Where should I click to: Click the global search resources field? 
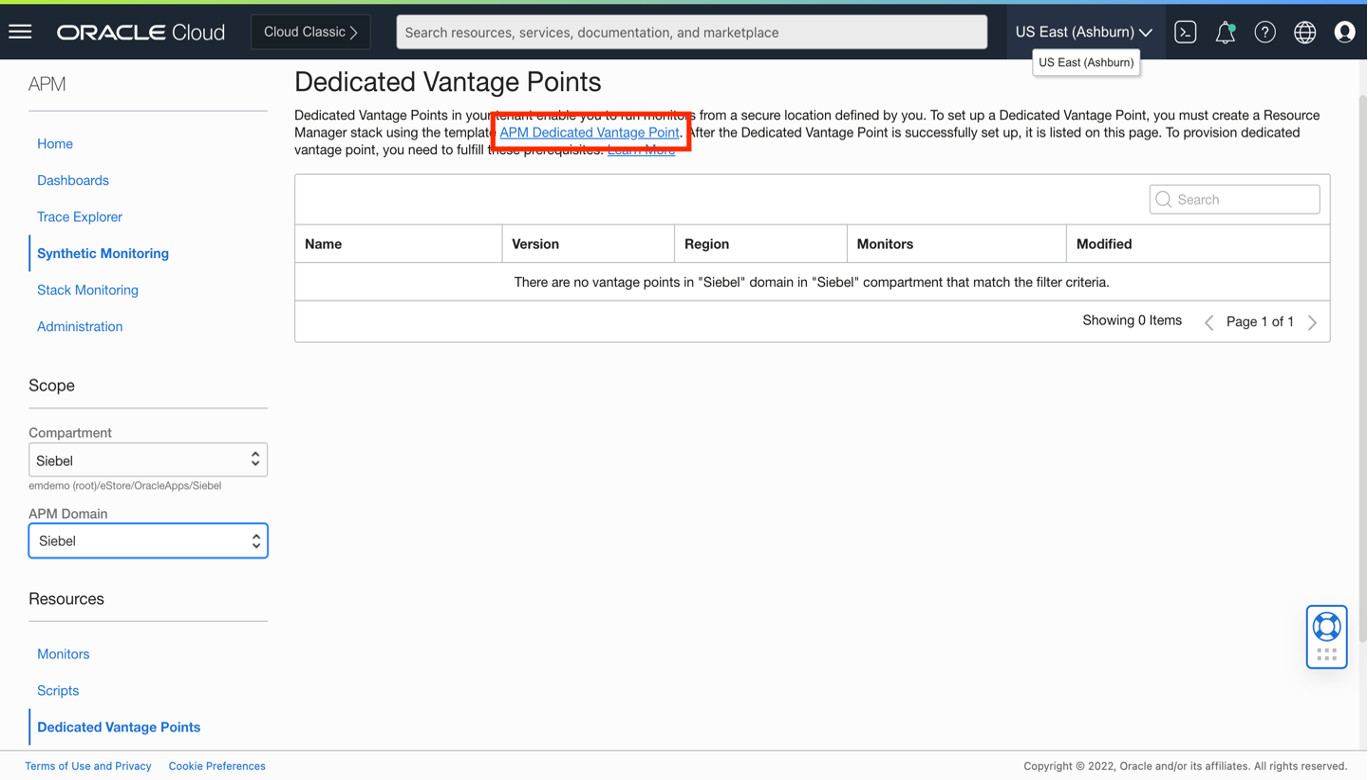click(692, 32)
